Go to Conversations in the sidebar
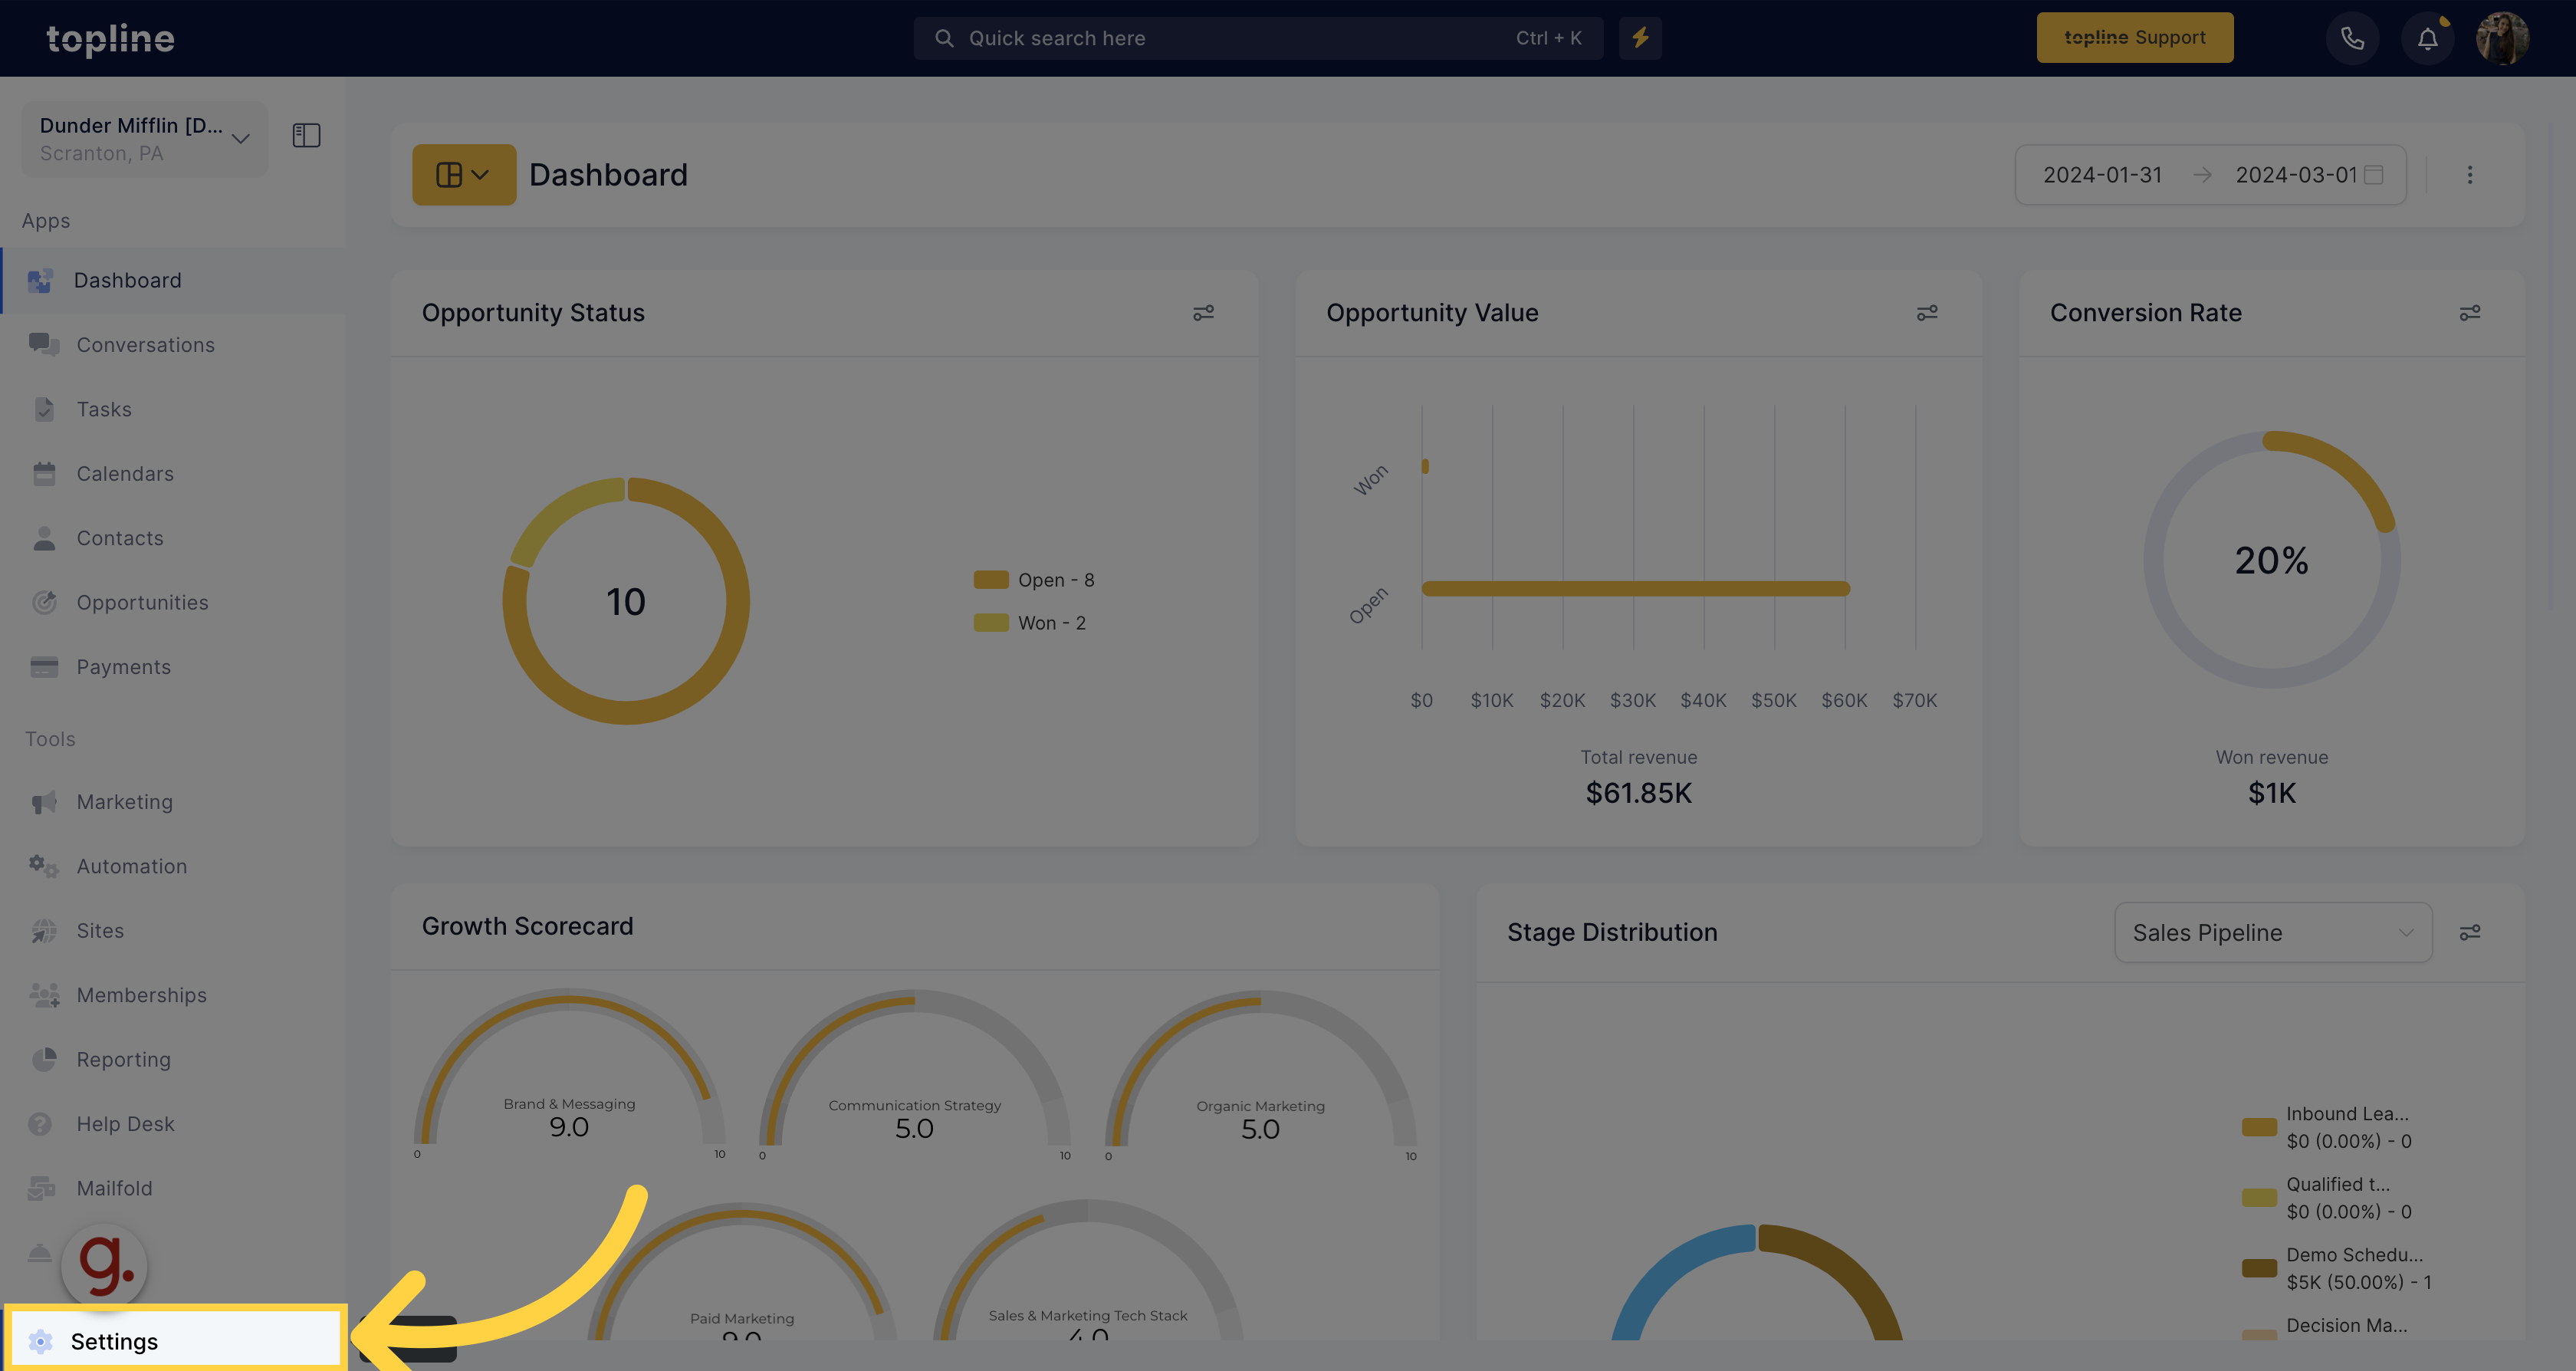The width and height of the screenshot is (2576, 1371). click(146, 345)
